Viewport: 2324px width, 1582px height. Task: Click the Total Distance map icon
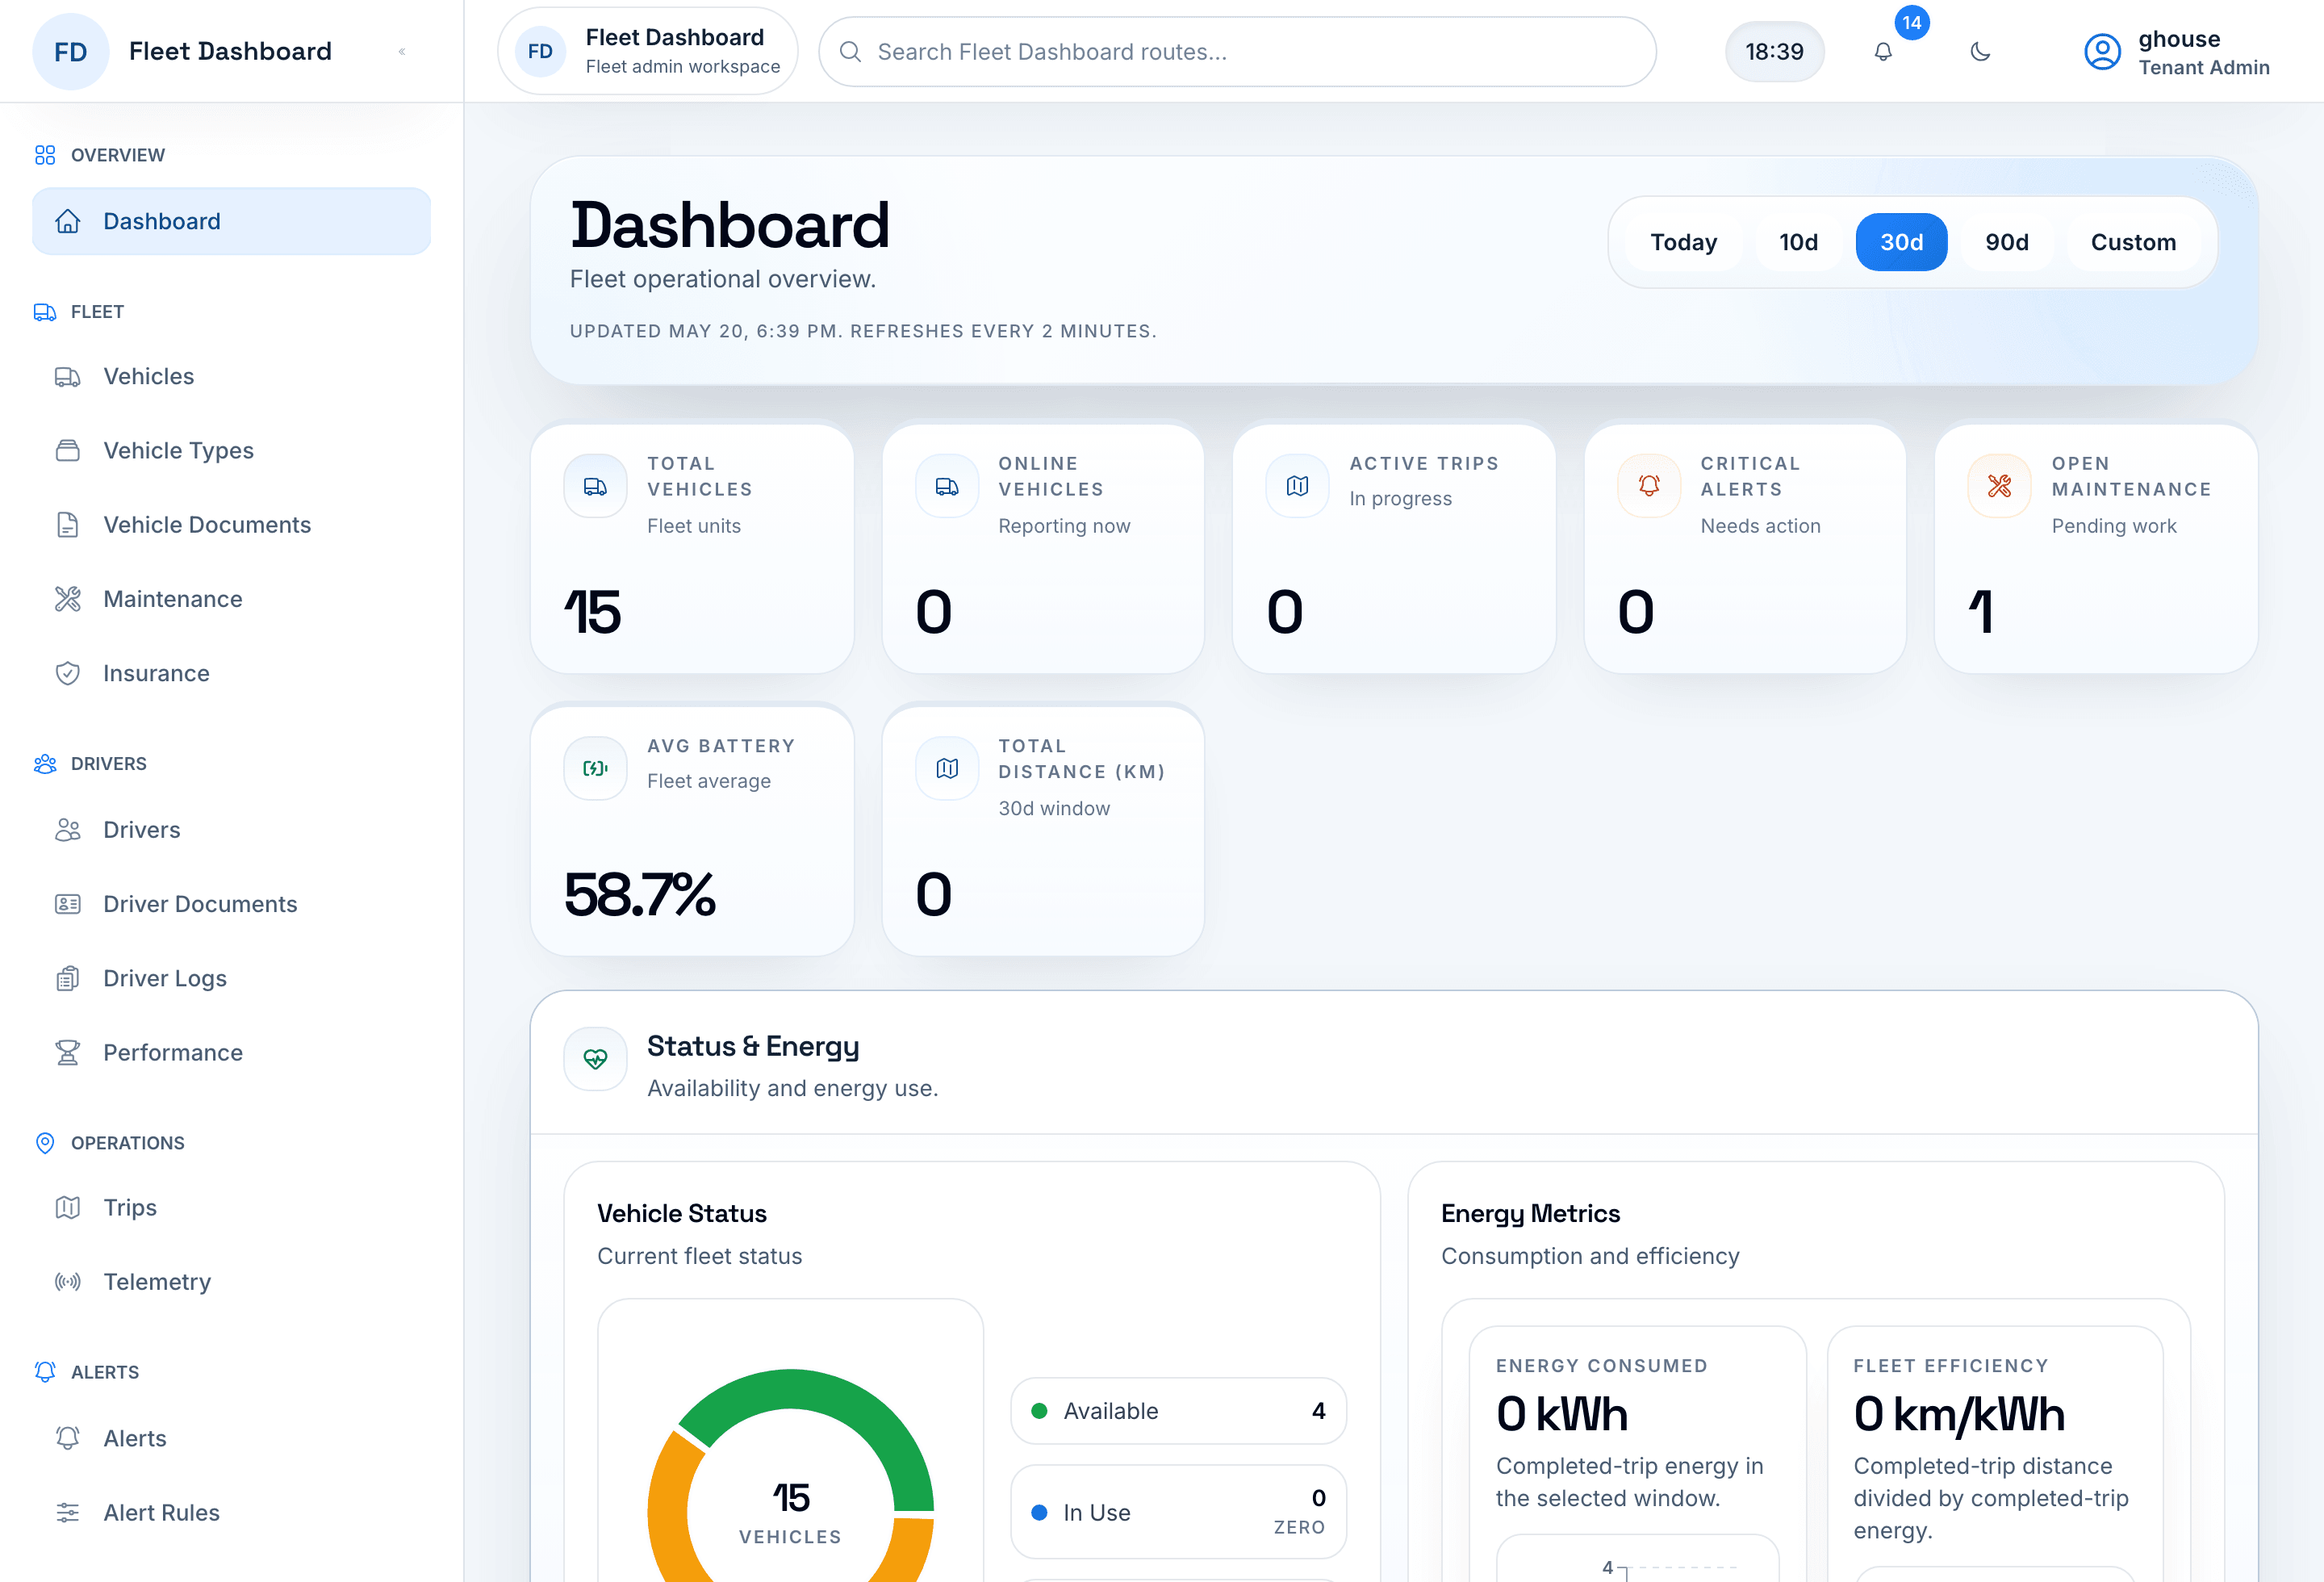946,768
